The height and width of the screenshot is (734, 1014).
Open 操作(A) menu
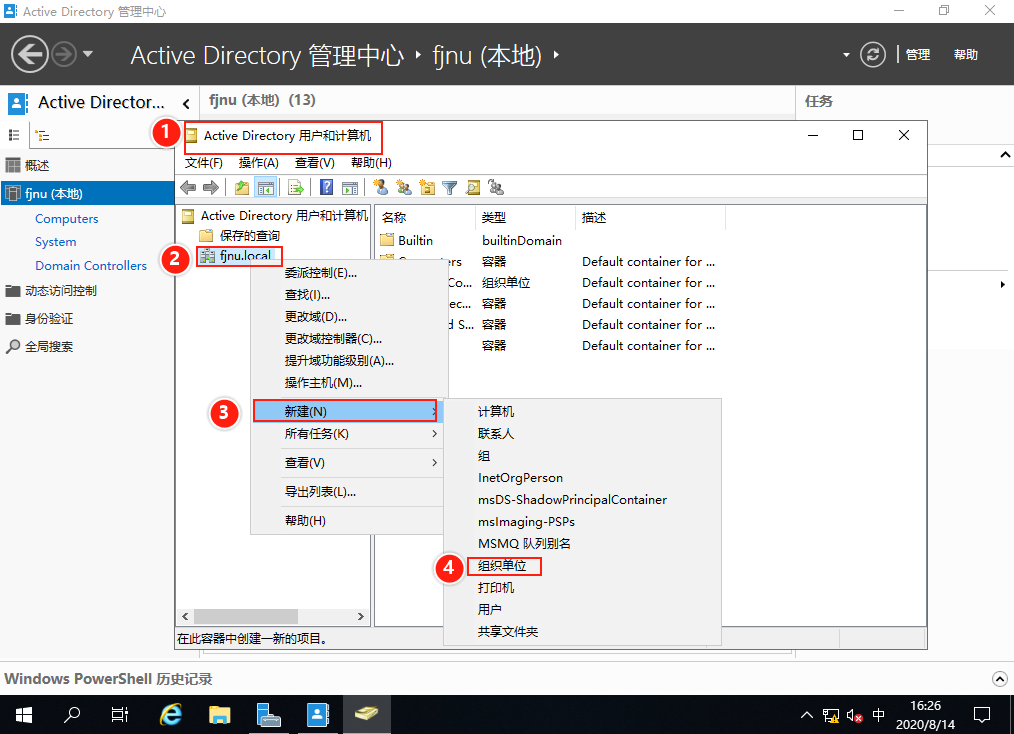click(x=259, y=163)
